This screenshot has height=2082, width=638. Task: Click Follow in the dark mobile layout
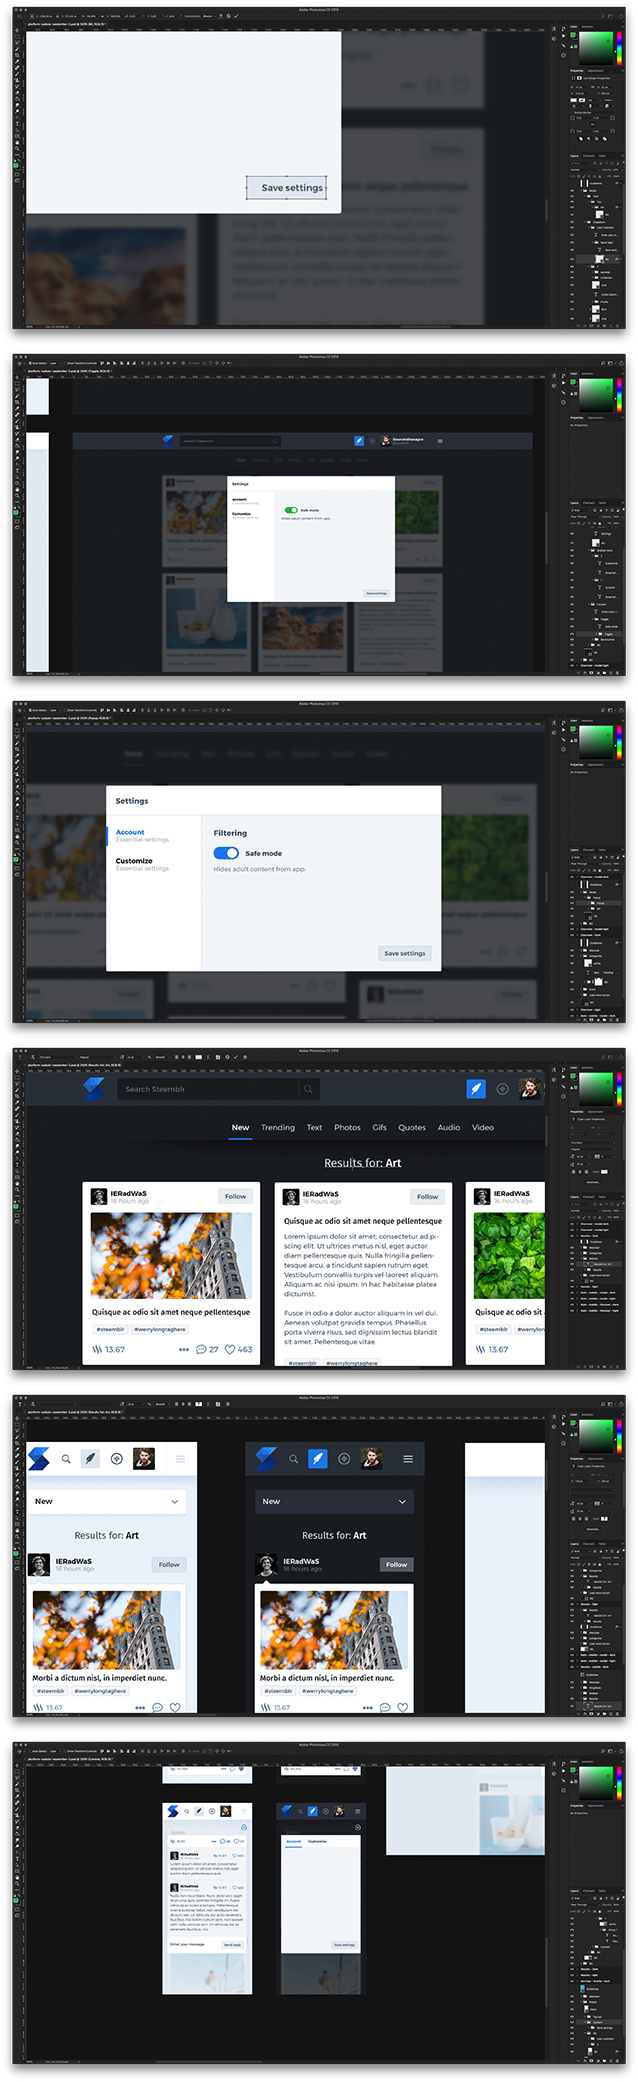click(397, 1564)
